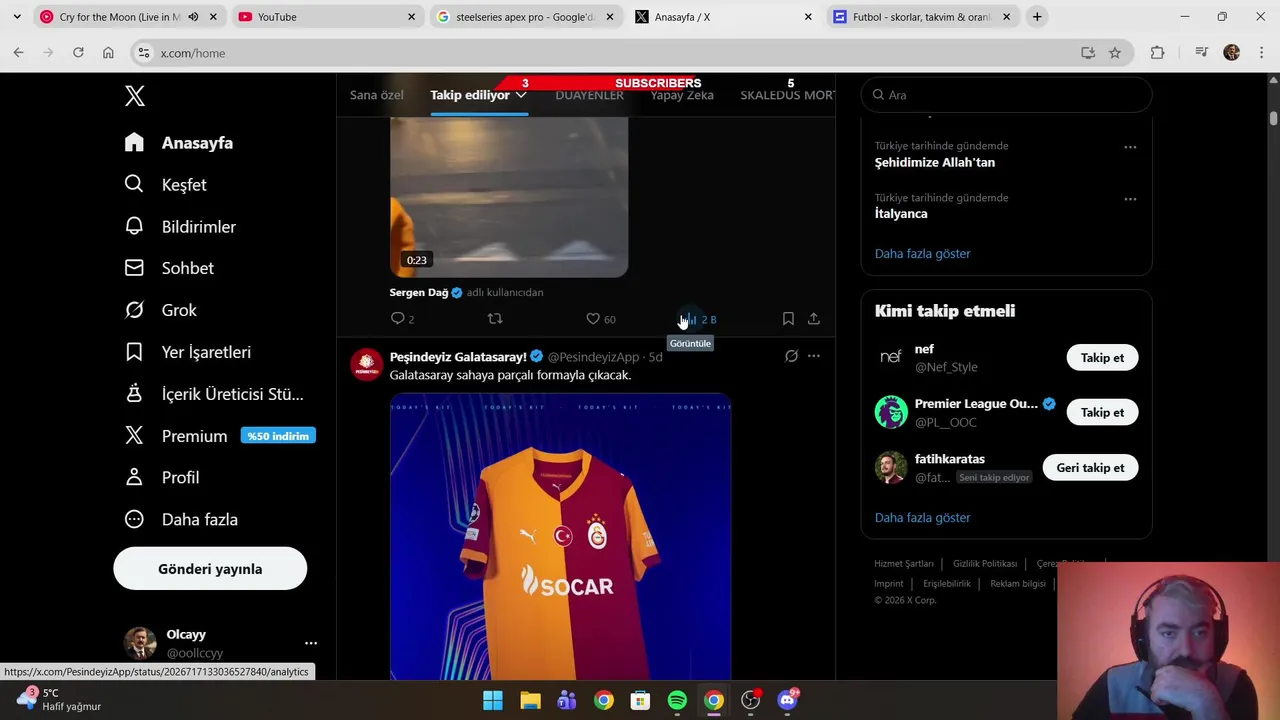Open Peşindeyiz Galatasaray! profile name
1280x720 pixels.
(x=458, y=357)
